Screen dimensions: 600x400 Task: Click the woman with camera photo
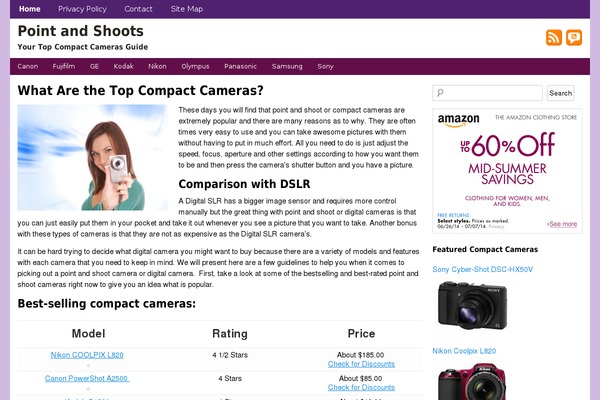[92, 157]
